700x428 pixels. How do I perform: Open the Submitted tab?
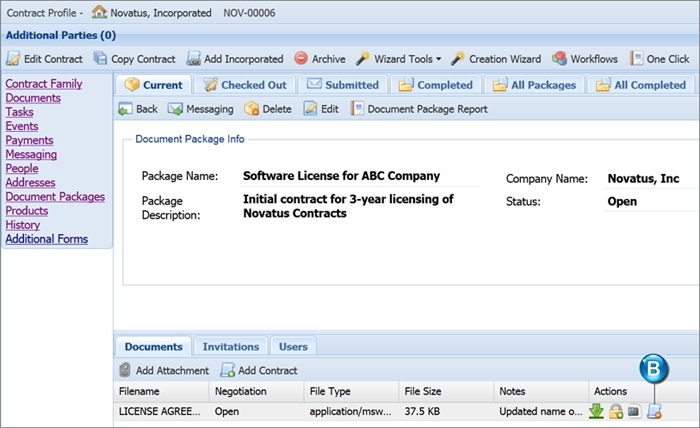(343, 85)
